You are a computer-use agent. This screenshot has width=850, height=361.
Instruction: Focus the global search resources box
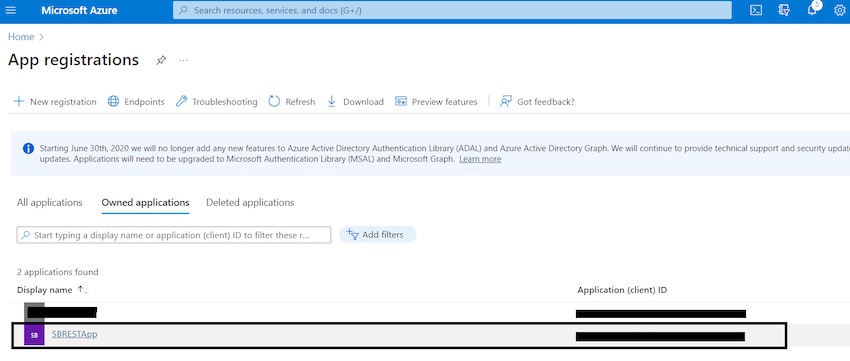point(452,10)
